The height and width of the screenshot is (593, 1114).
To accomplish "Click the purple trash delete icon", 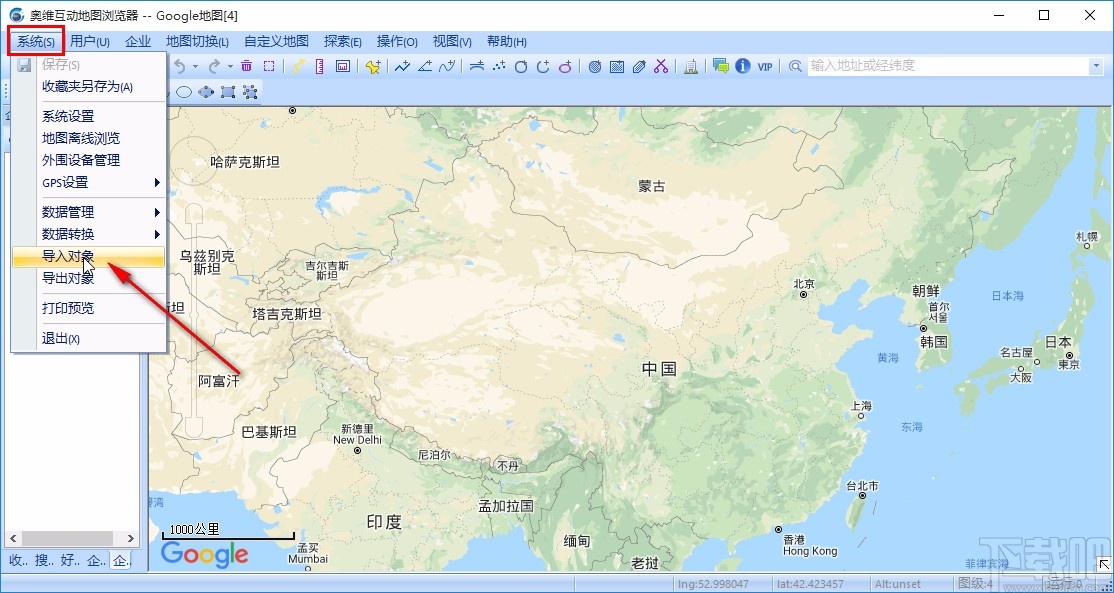I will (x=247, y=66).
